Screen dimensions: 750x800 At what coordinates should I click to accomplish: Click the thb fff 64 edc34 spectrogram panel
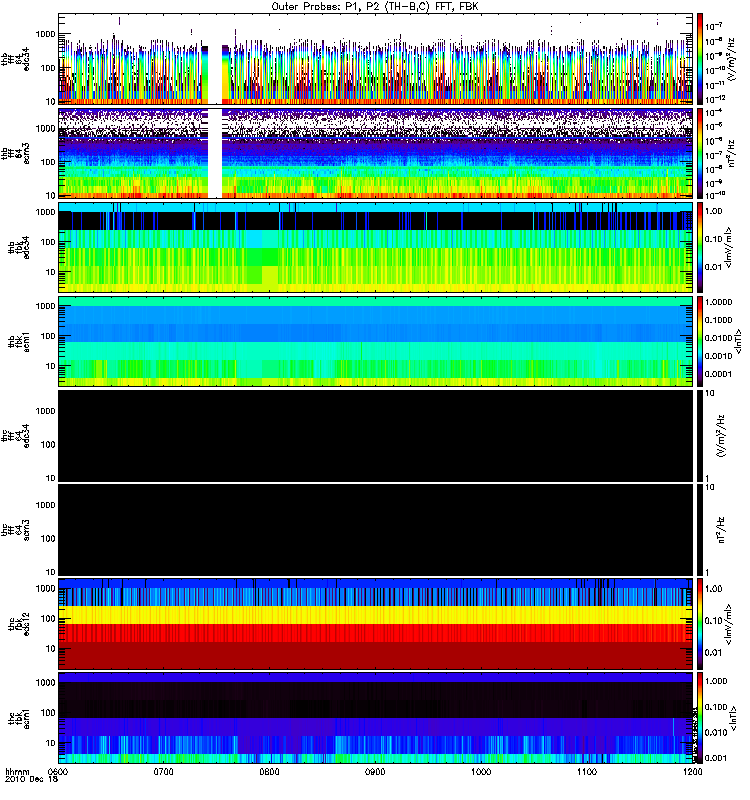click(376, 59)
